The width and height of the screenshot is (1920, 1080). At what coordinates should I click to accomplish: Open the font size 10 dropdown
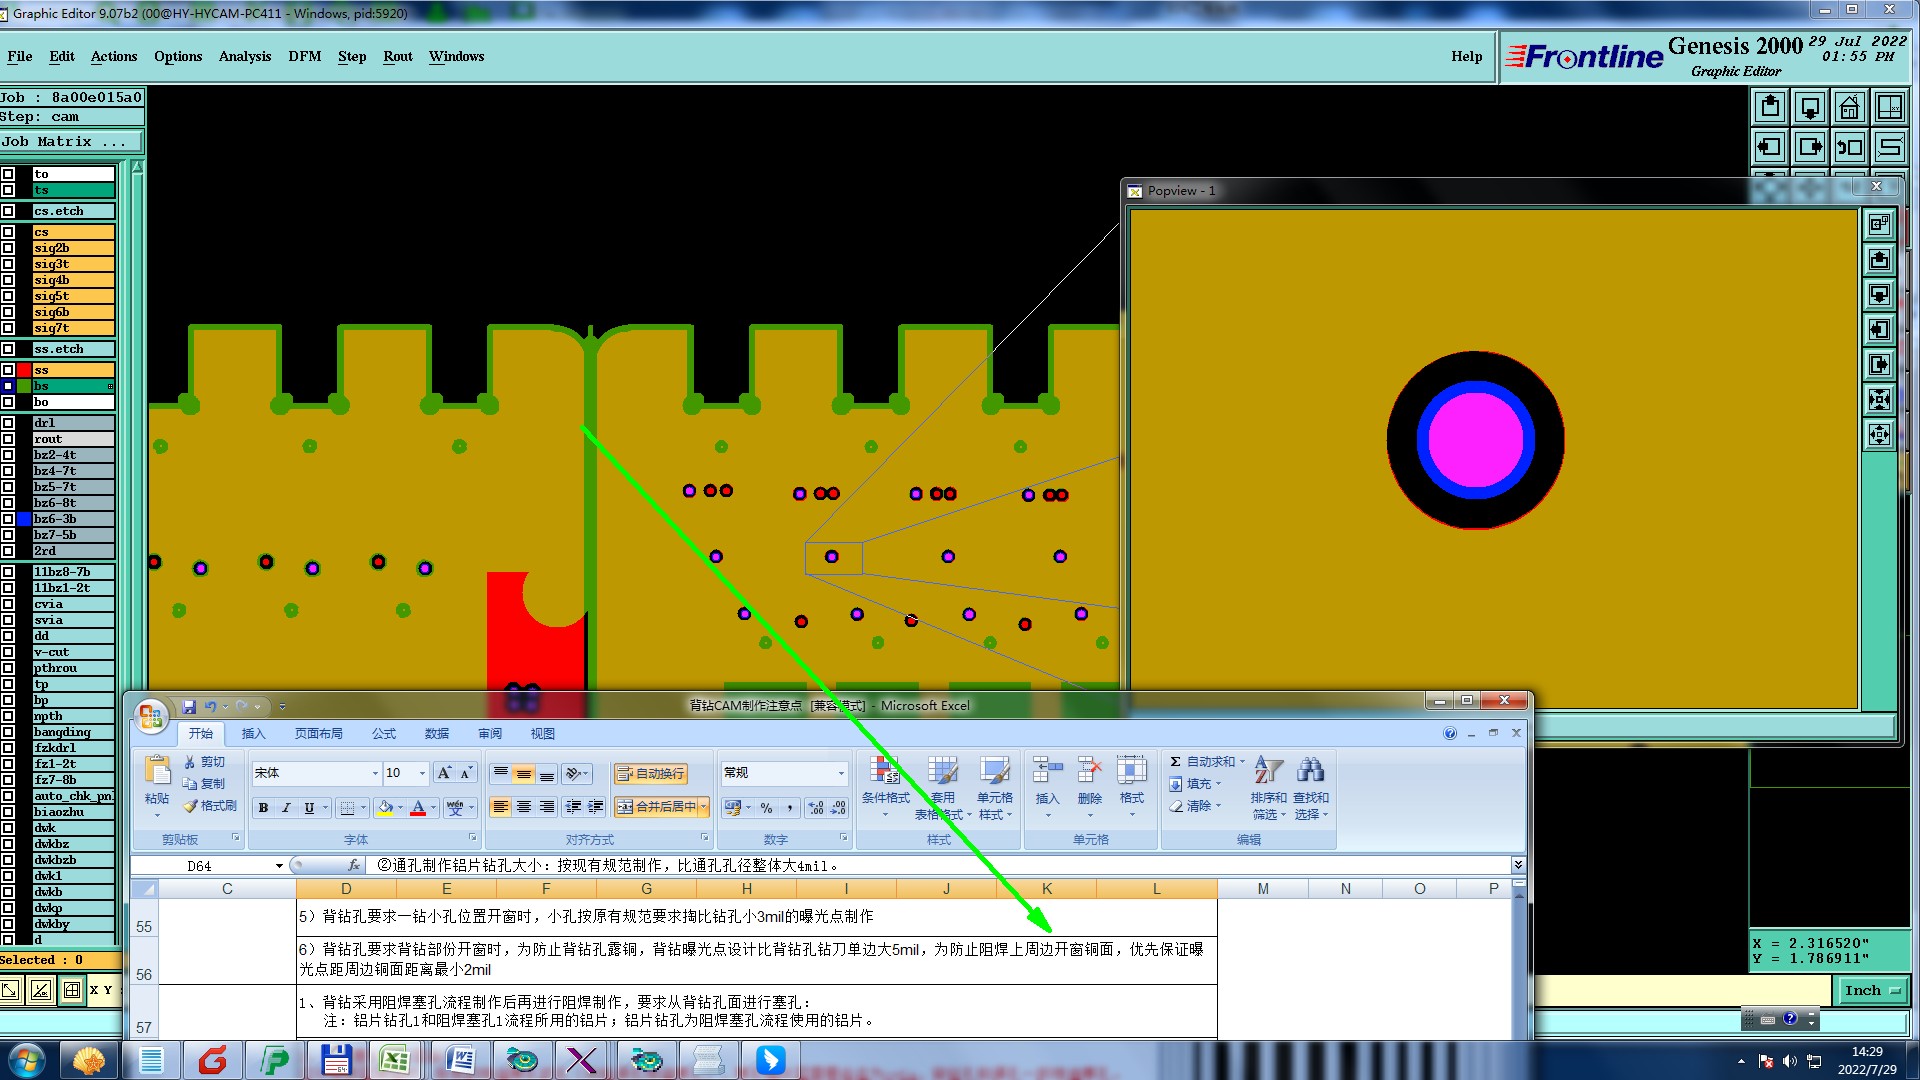tap(422, 773)
